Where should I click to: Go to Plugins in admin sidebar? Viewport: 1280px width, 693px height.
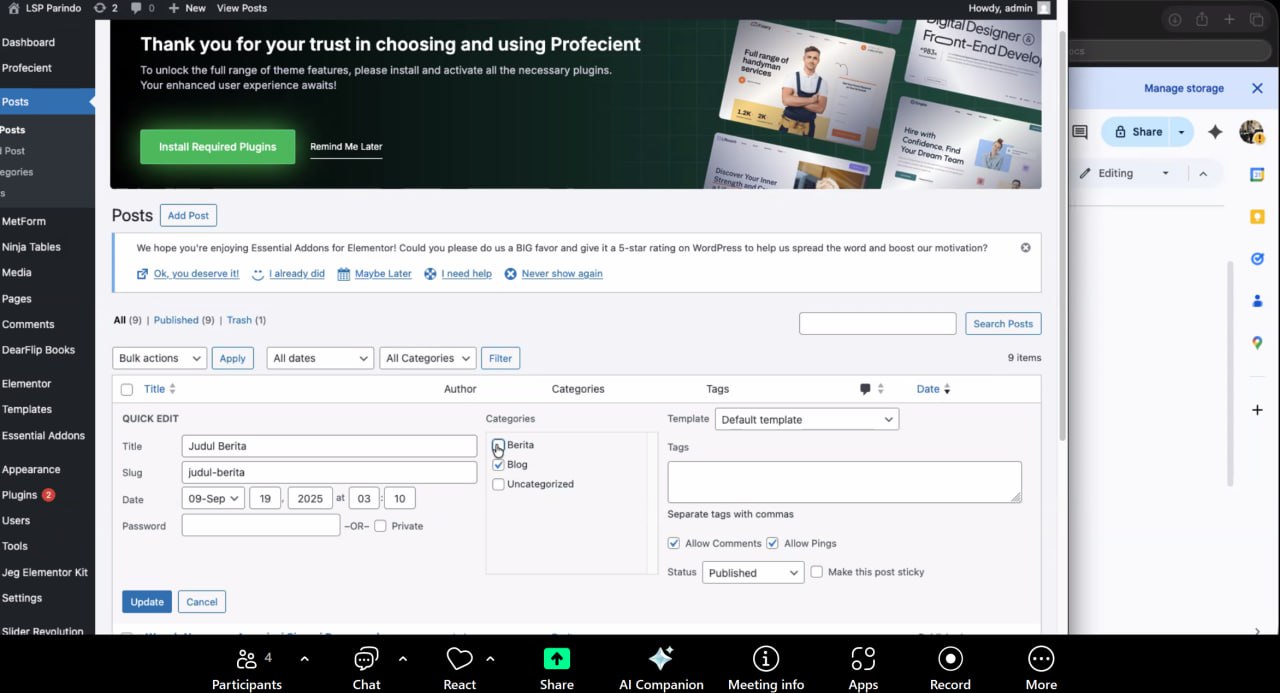click(20, 495)
